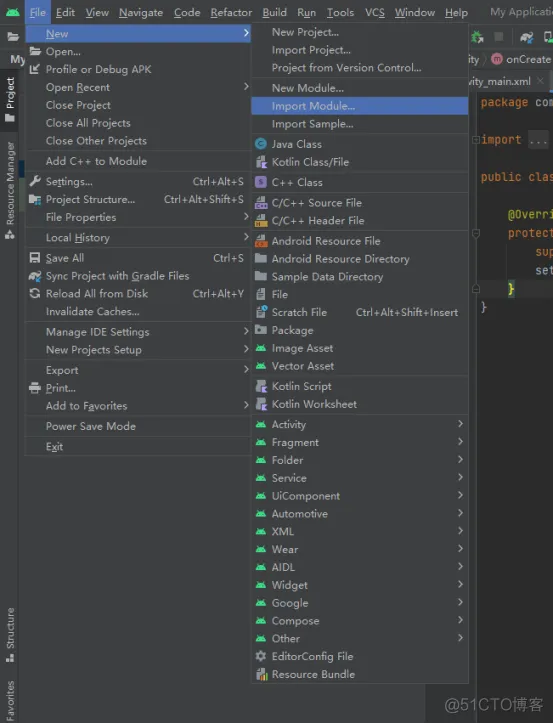This screenshot has height=724, width=554.
Task: Click the C++ Class icon
Action: tap(261, 182)
